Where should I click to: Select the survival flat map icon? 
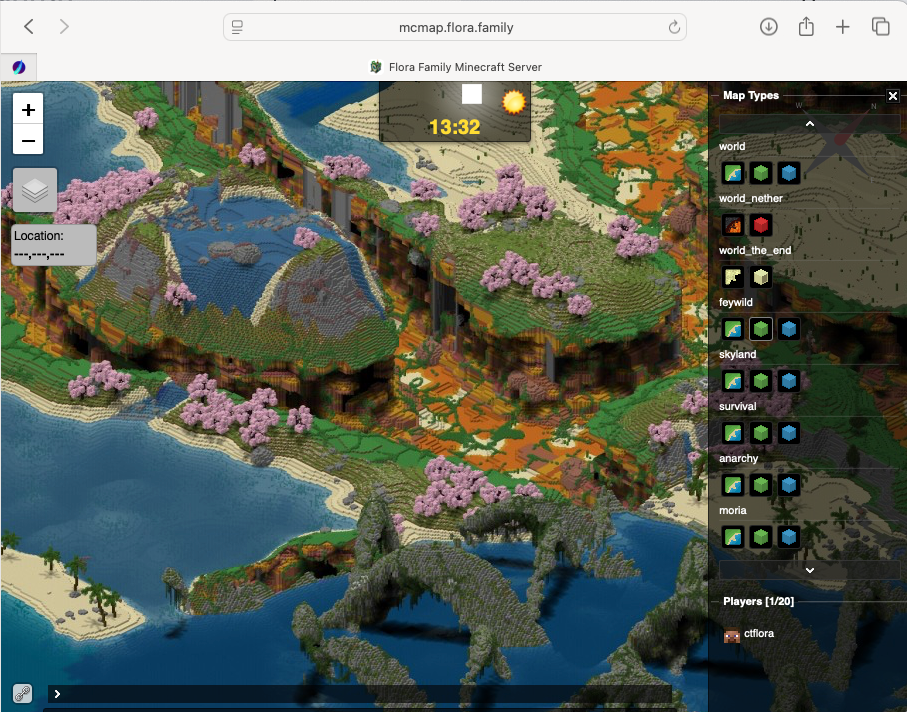point(733,433)
